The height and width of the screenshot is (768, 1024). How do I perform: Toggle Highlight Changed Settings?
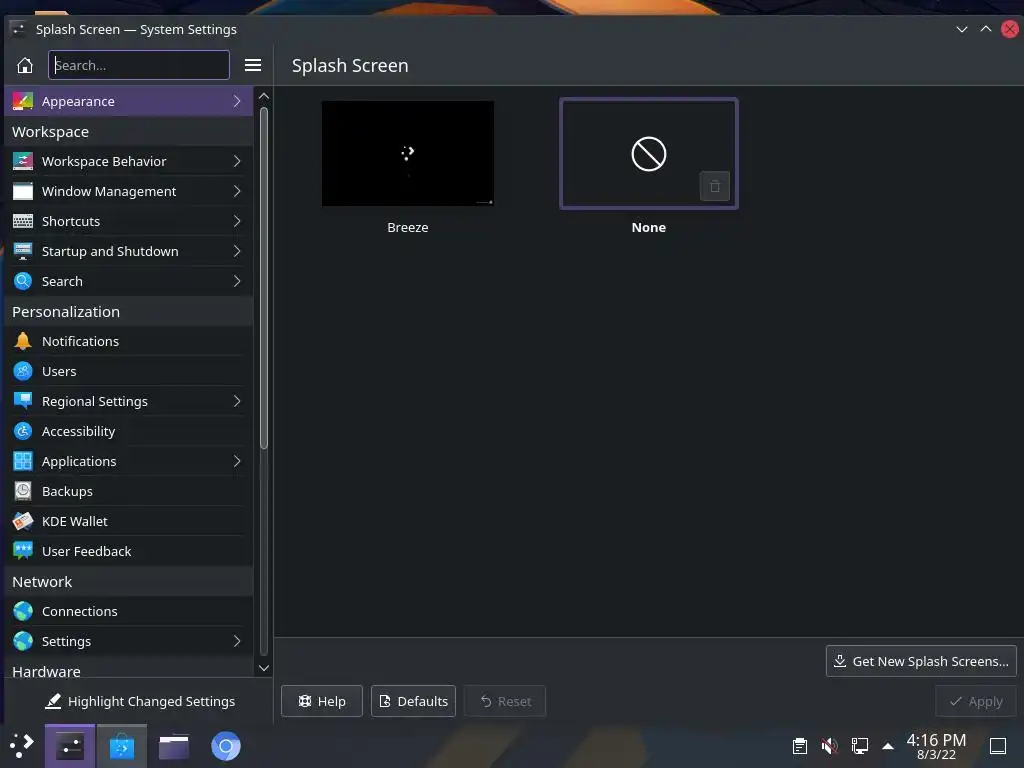click(140, 701)
